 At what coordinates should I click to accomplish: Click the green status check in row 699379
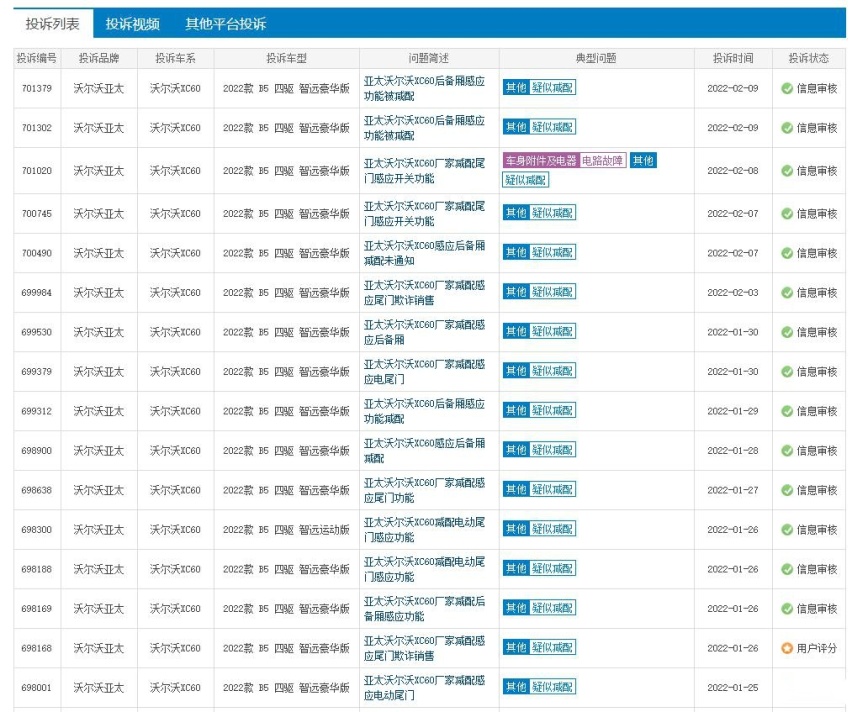pos(787,372)
